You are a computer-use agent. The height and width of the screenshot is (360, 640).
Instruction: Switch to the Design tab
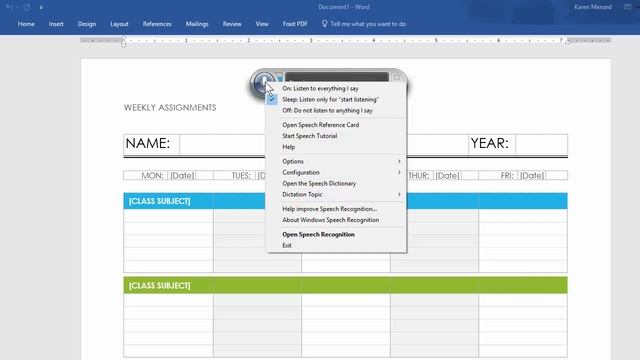coord(87,24)
